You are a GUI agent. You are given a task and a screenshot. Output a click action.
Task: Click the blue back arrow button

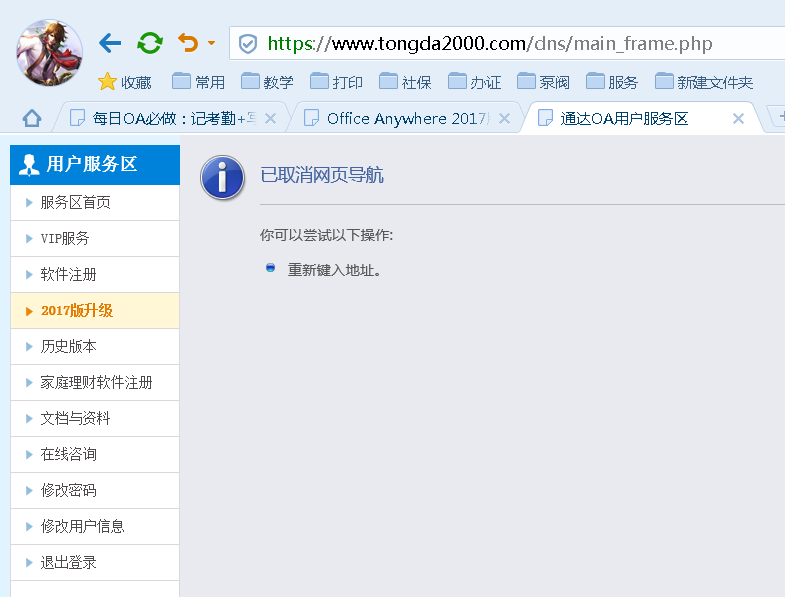point(110,43)
